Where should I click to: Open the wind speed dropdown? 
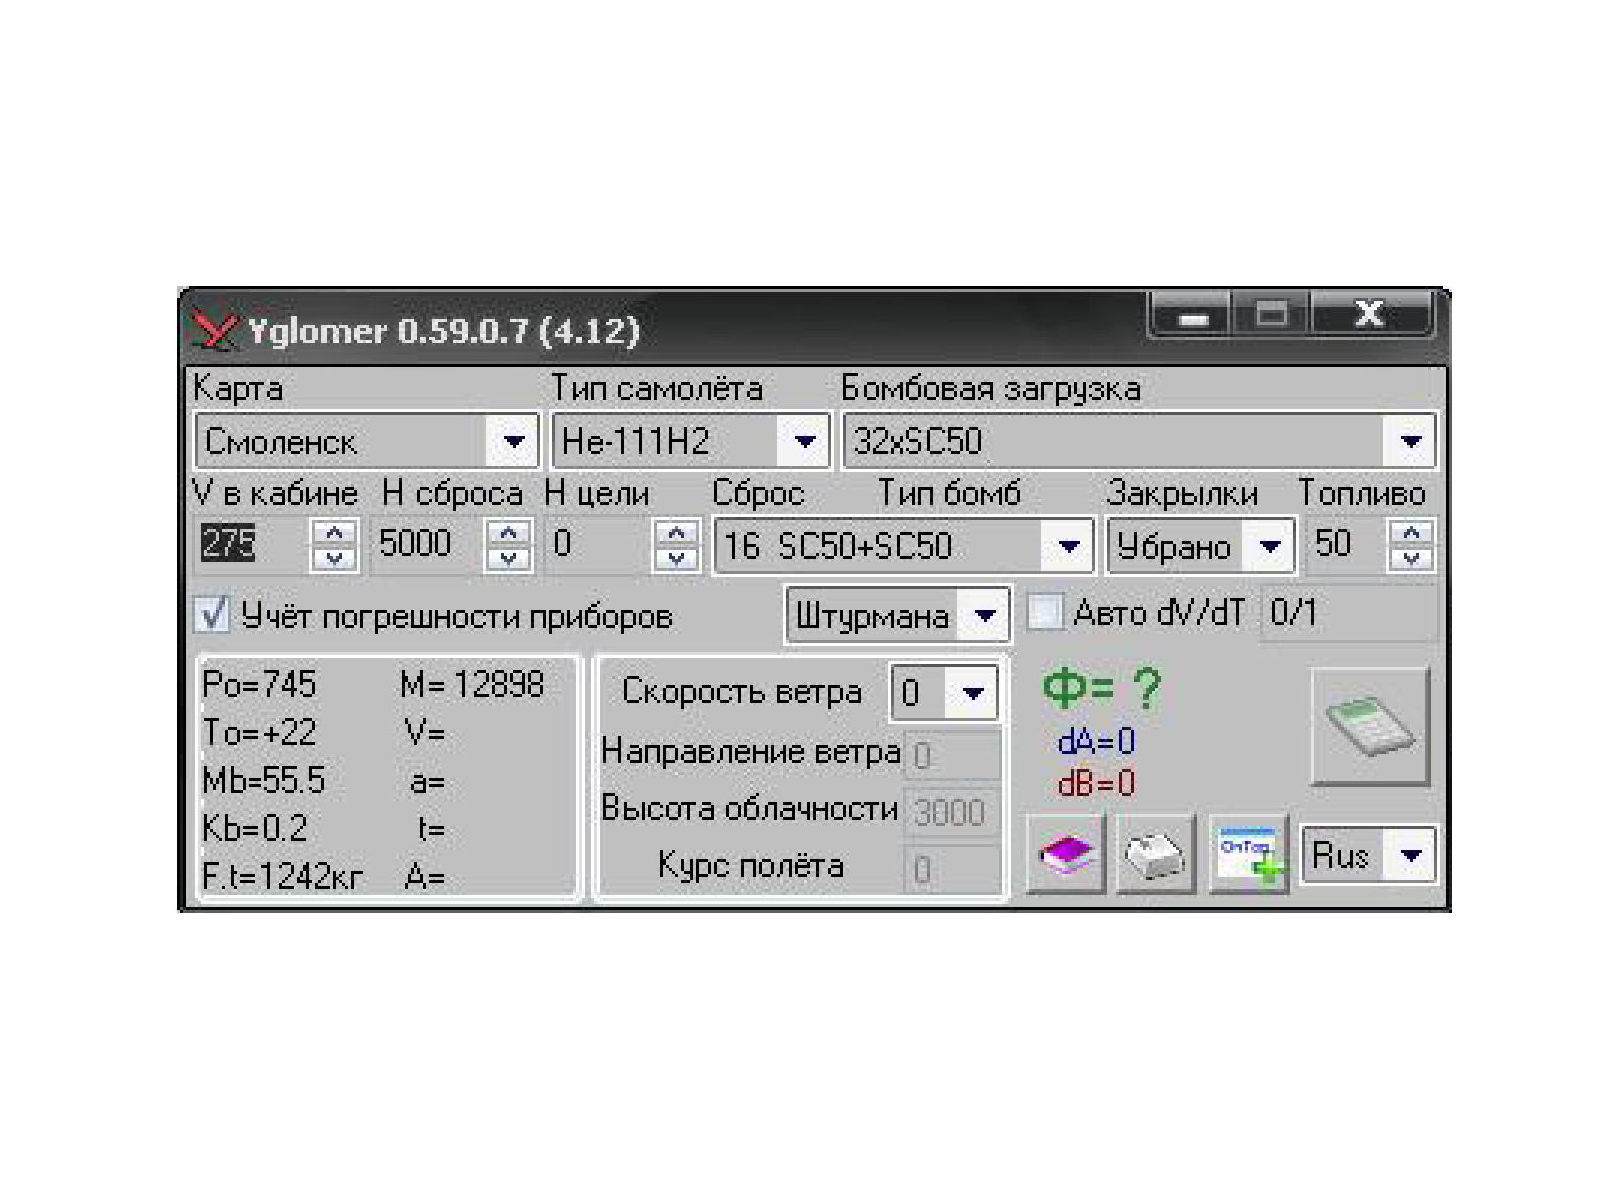pos(944,692)
